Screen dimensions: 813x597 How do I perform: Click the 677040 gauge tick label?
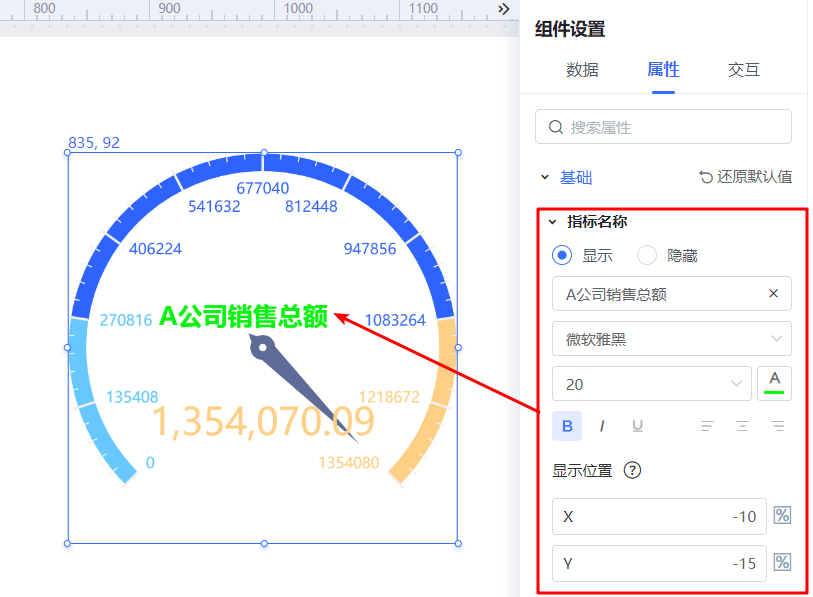tap(262, 188)
